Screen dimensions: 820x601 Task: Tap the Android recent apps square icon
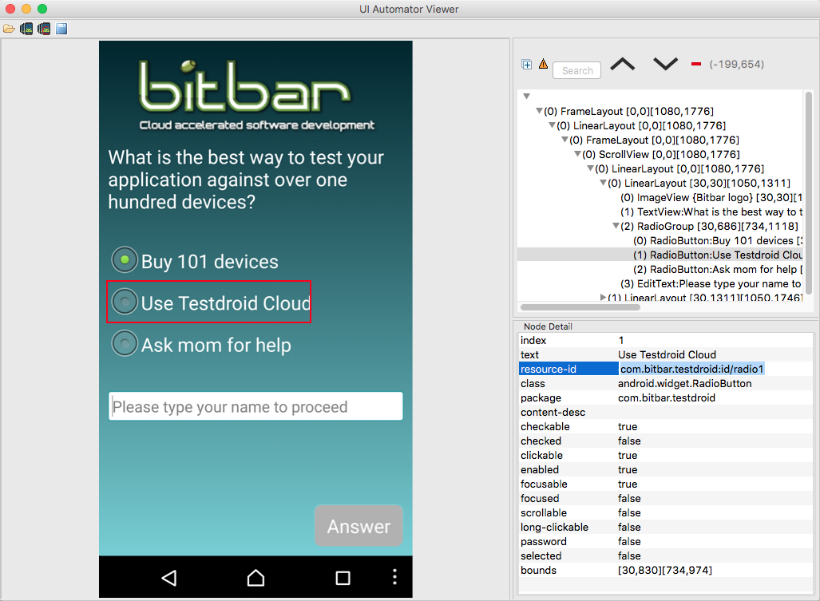[x=343, y=577]
